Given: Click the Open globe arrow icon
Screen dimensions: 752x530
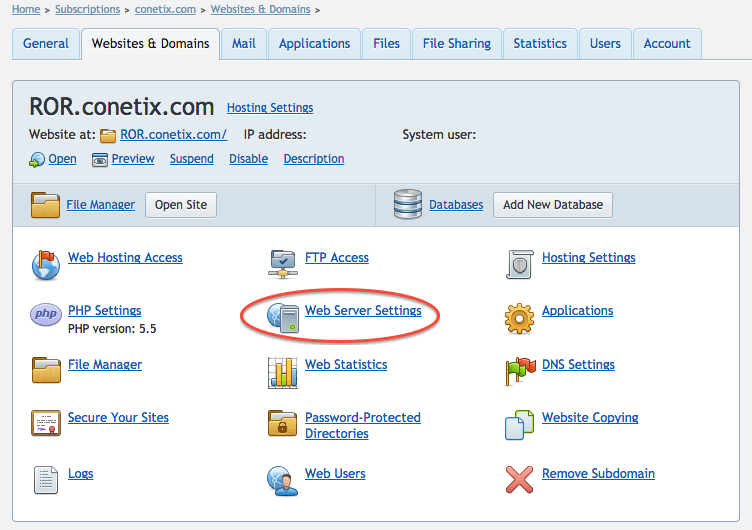Looking at the screenshot, I should coord(36,160).
